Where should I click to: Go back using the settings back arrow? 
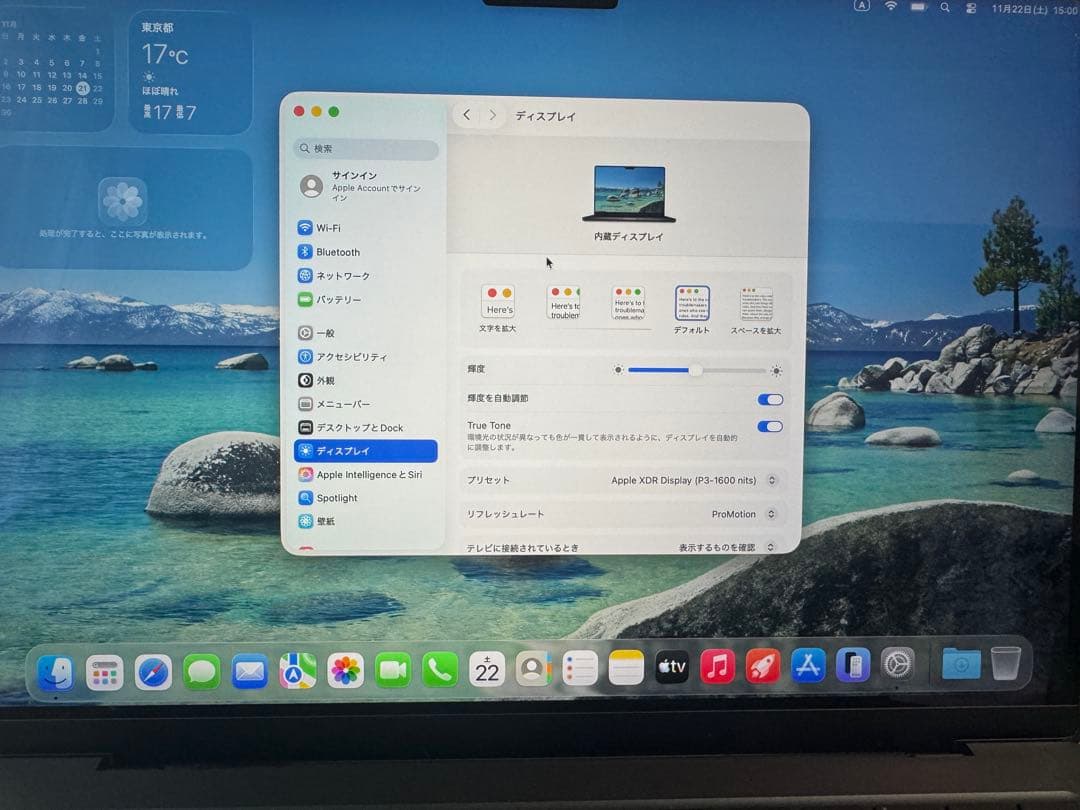[466, 114]
